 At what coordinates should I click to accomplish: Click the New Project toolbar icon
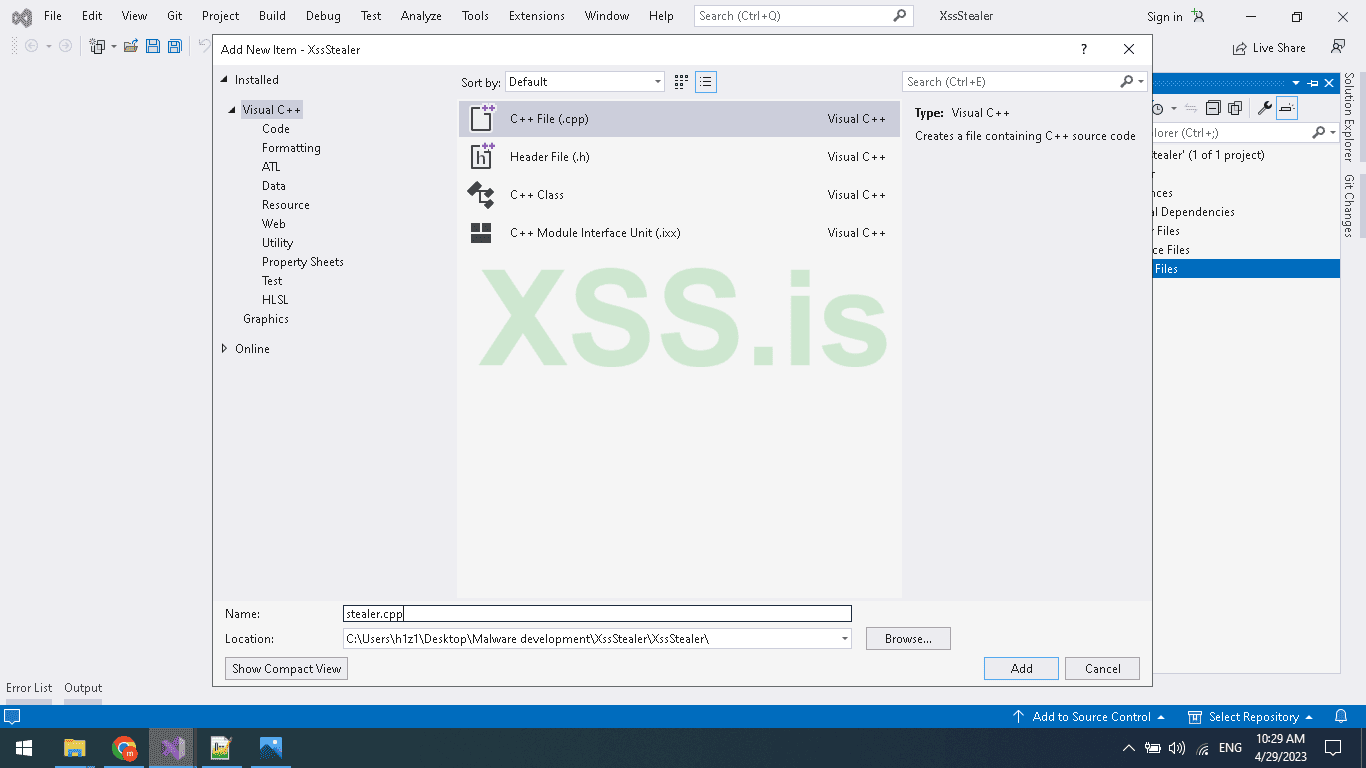tap(97, 46)
